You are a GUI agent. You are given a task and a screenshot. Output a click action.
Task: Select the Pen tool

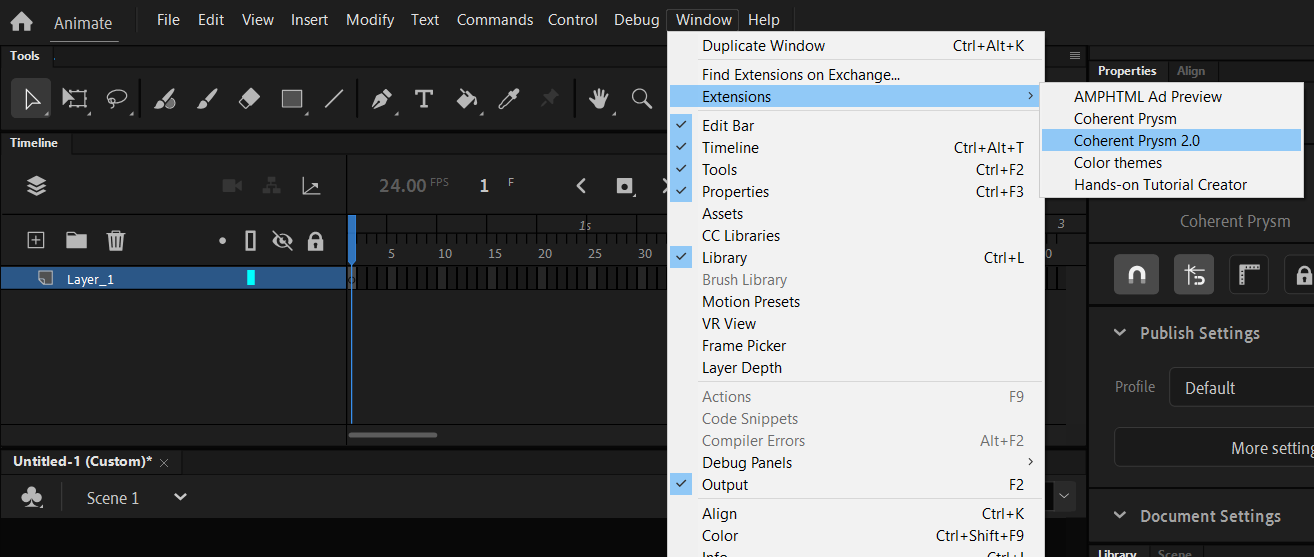pos(381,98)
